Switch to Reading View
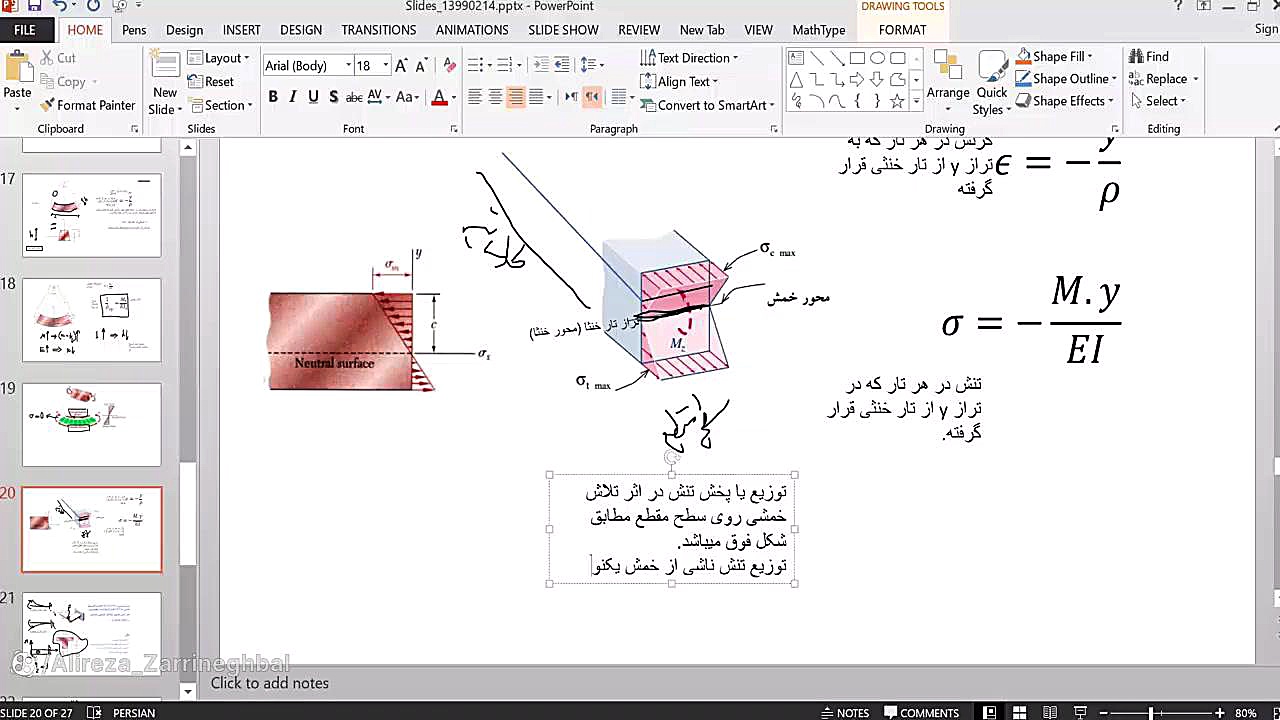This screenshot has height=720, width=1280. click(x=1050, y=713)
